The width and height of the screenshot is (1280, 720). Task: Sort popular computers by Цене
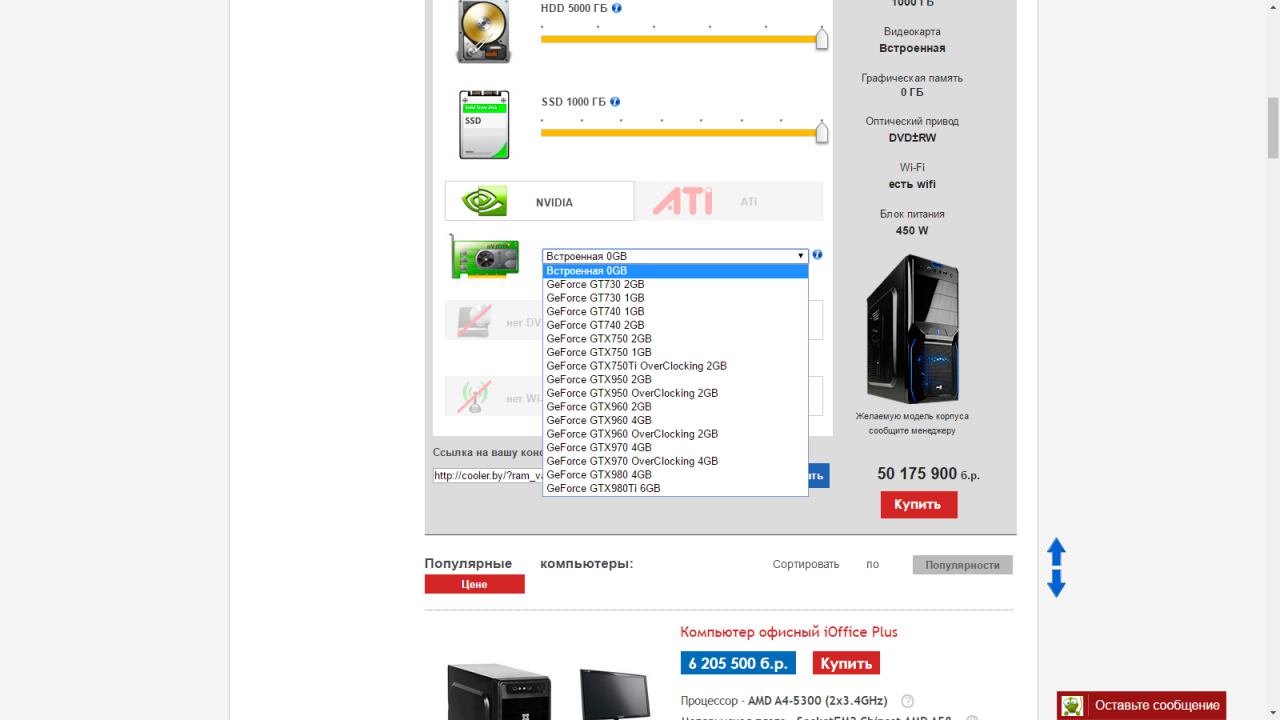pos(474,584)
